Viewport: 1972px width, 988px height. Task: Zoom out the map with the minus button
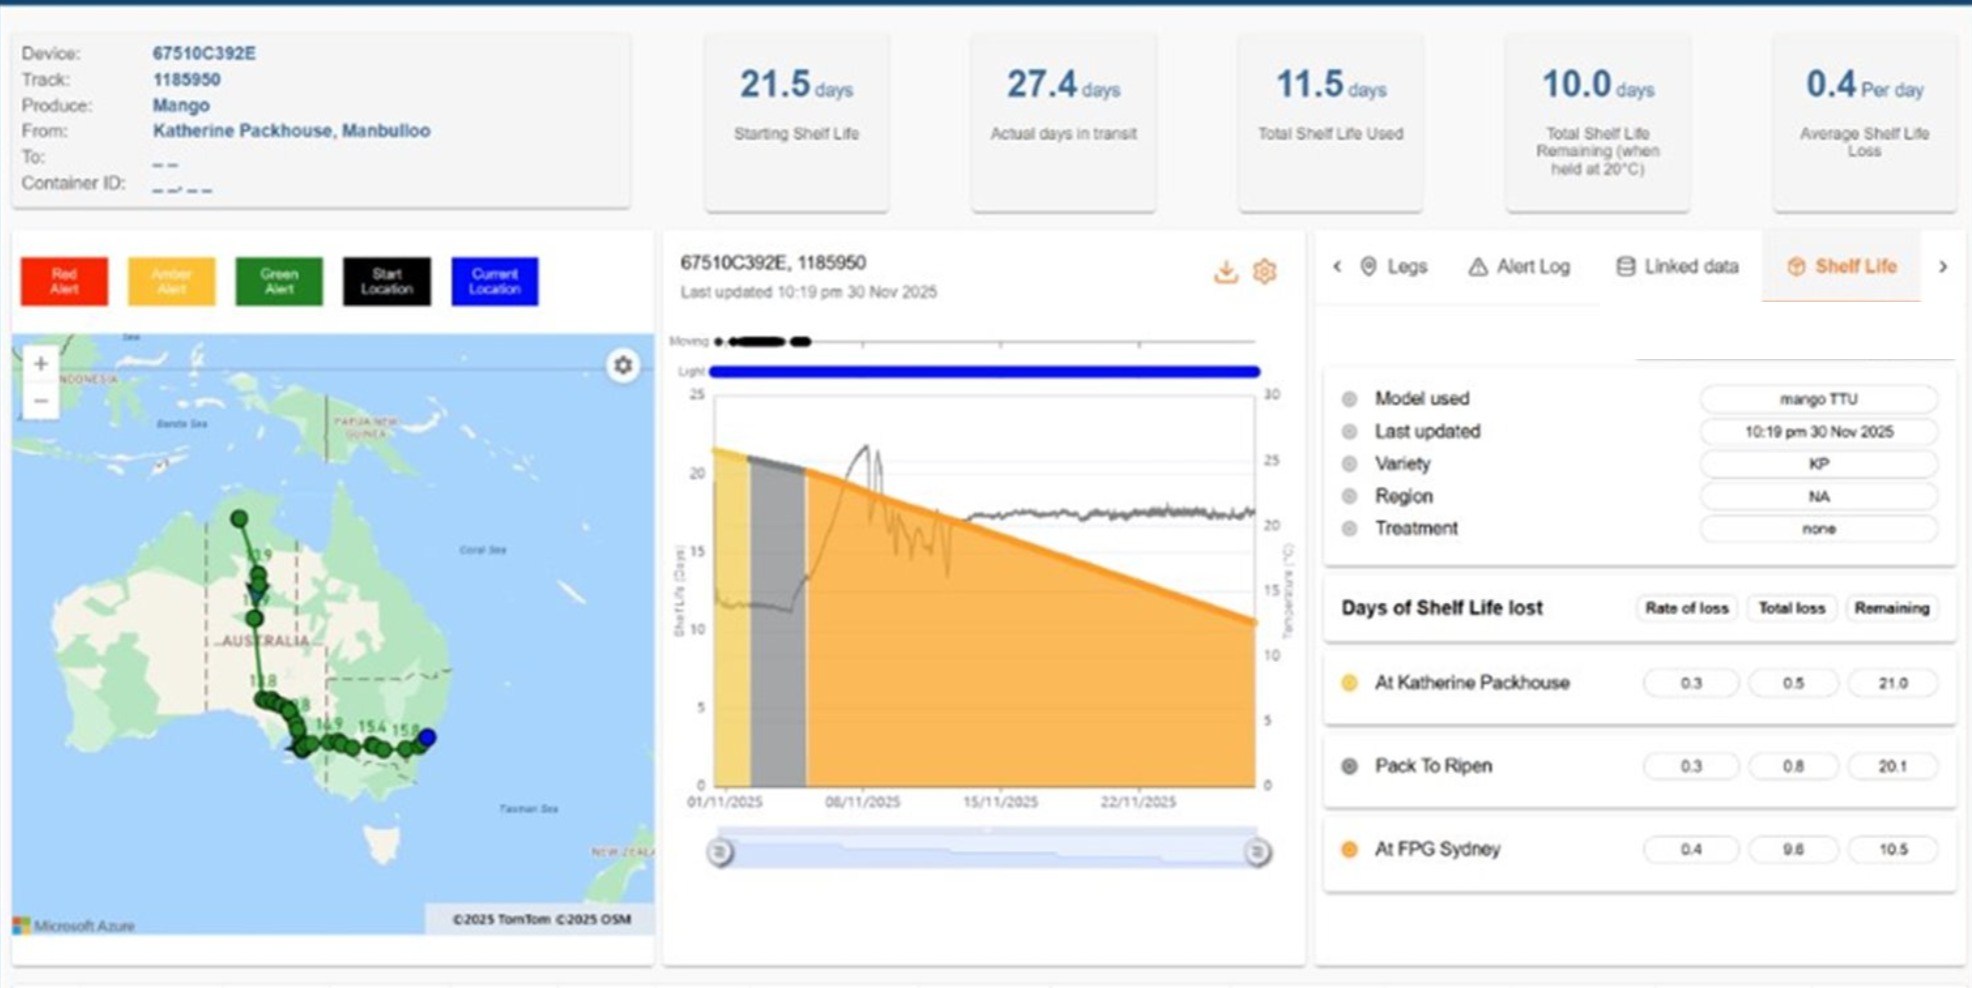pos(40,401)
